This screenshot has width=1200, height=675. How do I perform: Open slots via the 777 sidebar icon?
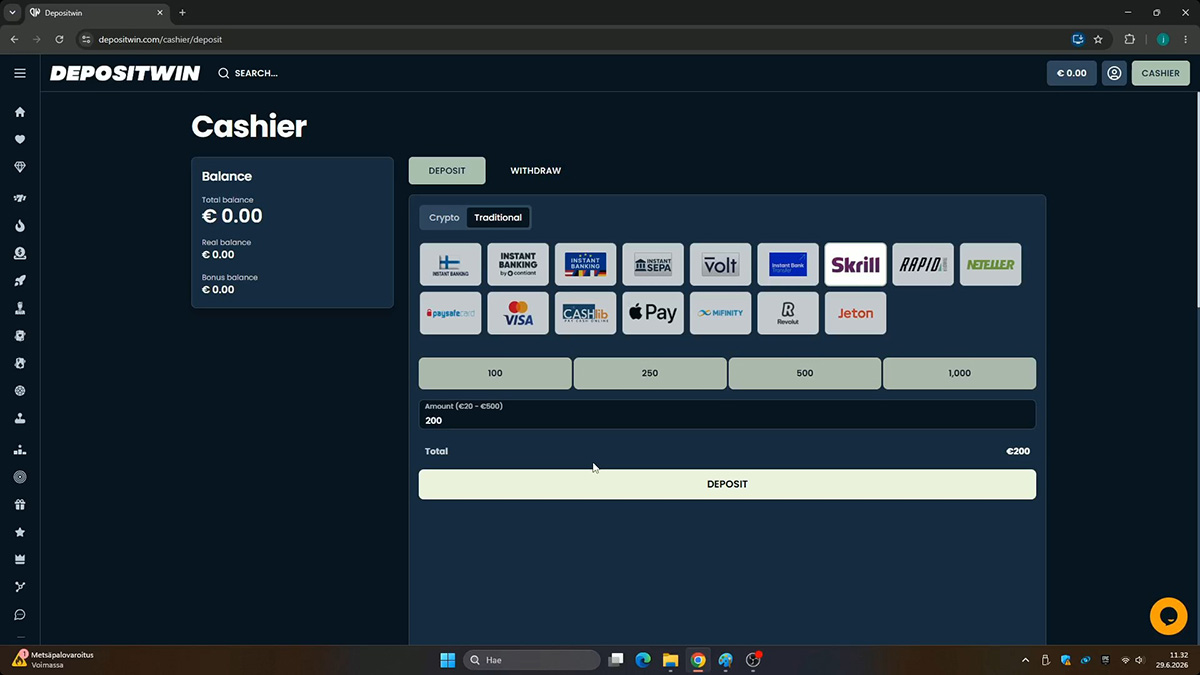click(x=20, y=198)
